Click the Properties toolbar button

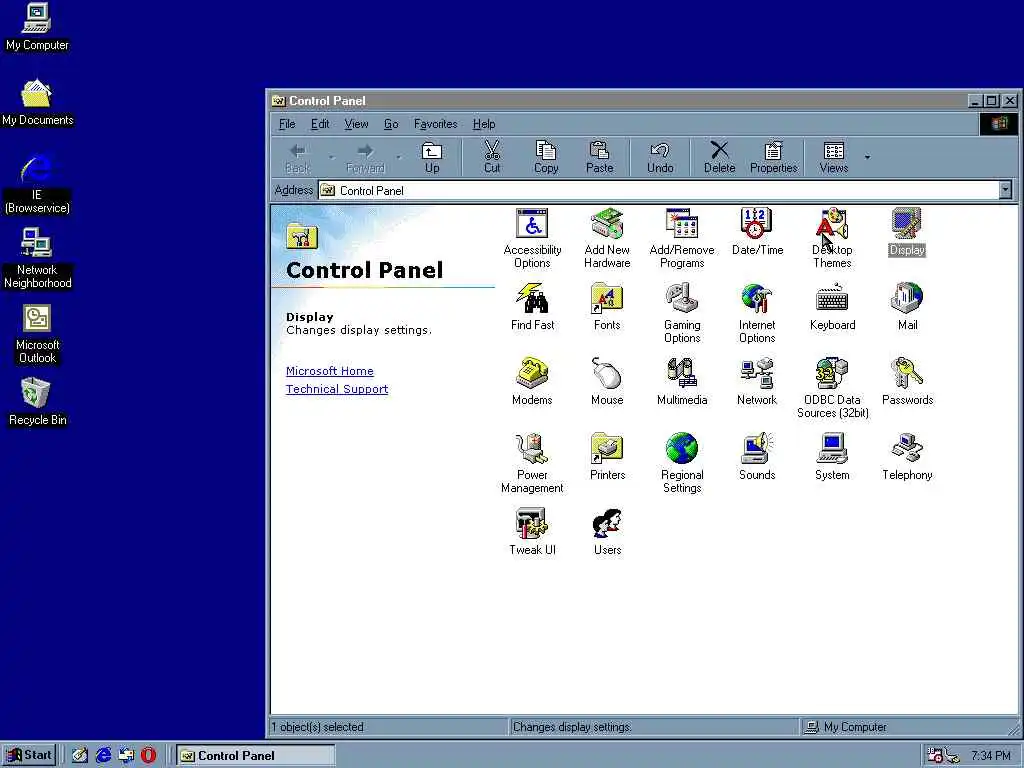coord(773,157)
